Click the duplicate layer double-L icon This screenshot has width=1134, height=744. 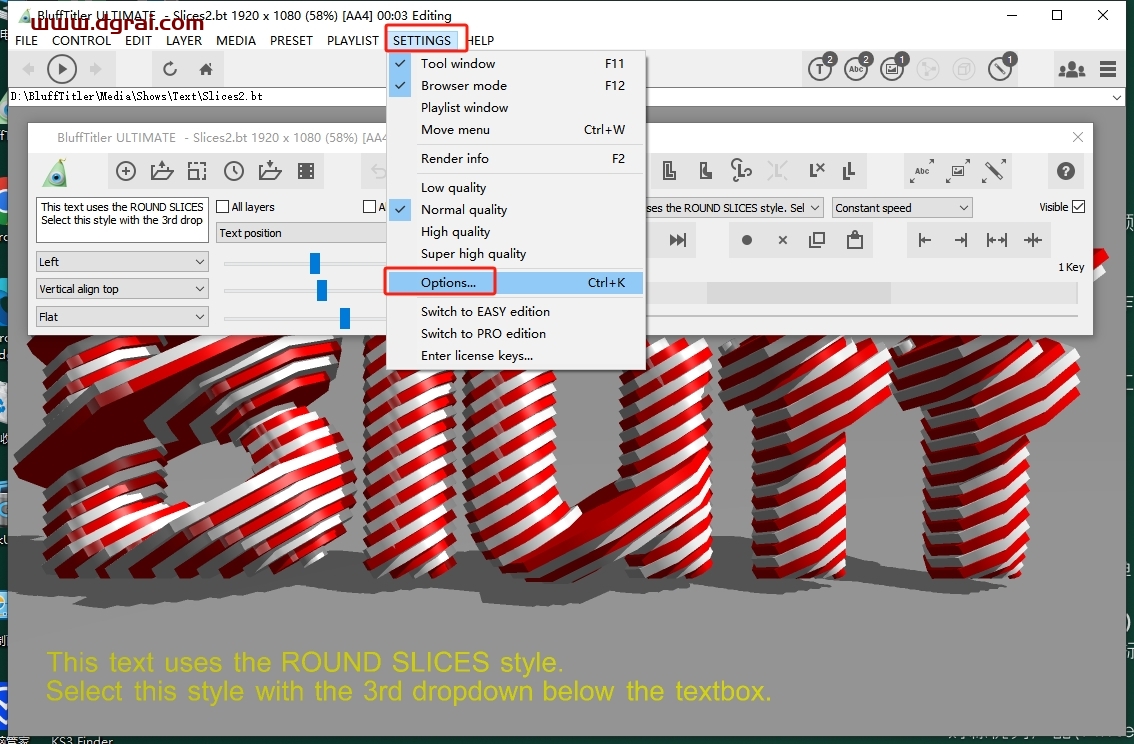849,171
